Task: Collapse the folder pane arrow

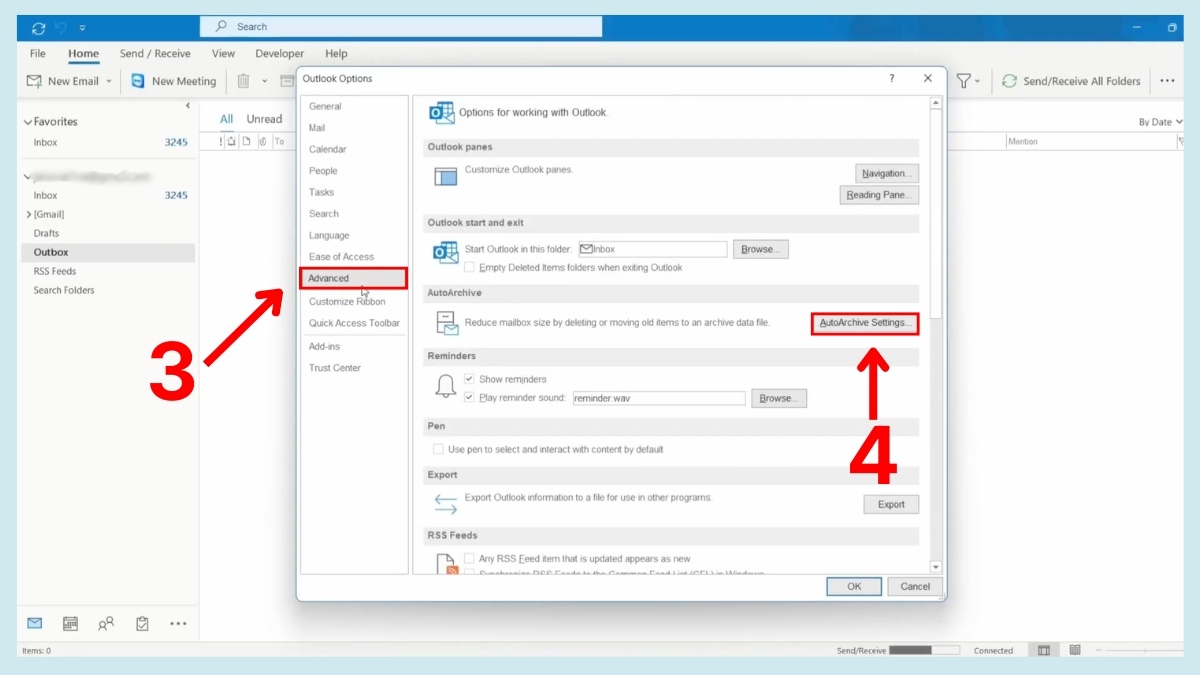Action: click(x=188, y=106)
